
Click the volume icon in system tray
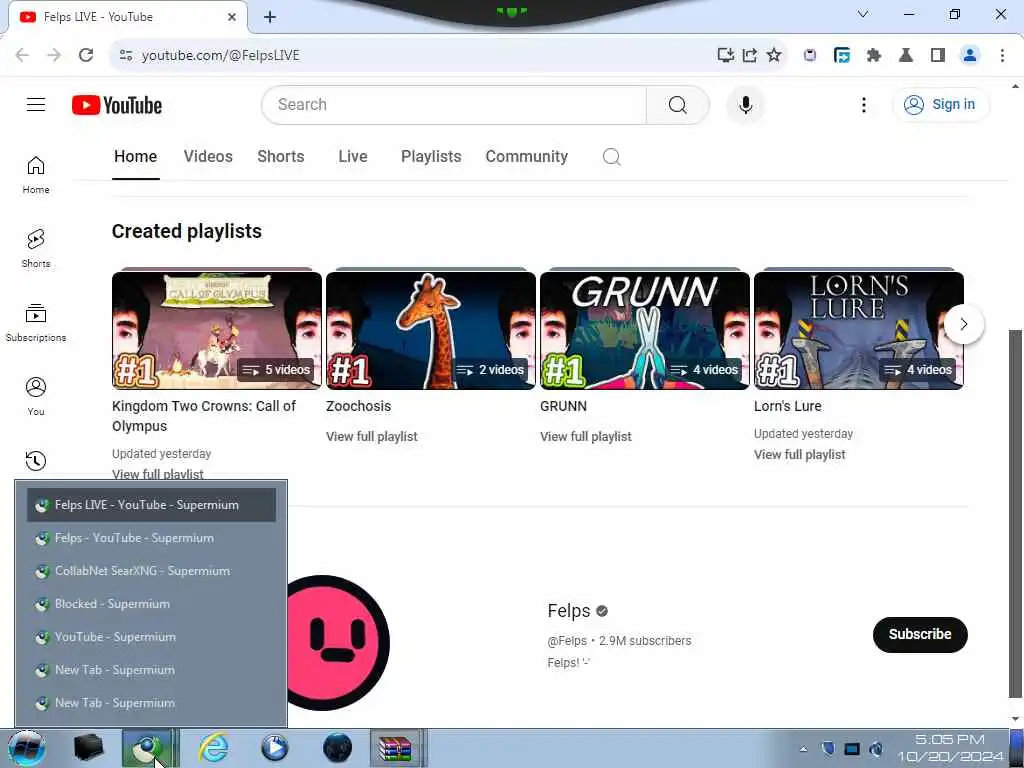point(876,749)
